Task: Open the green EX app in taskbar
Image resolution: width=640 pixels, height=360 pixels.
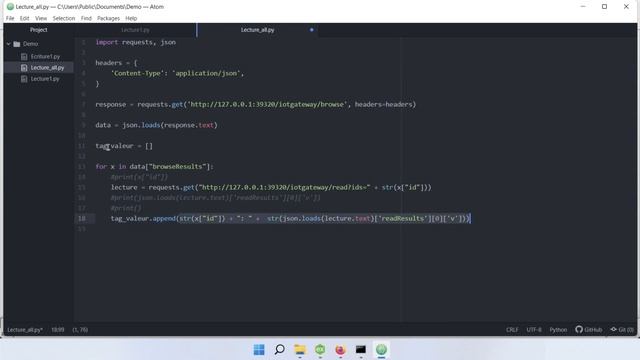Action: (320, 349)
